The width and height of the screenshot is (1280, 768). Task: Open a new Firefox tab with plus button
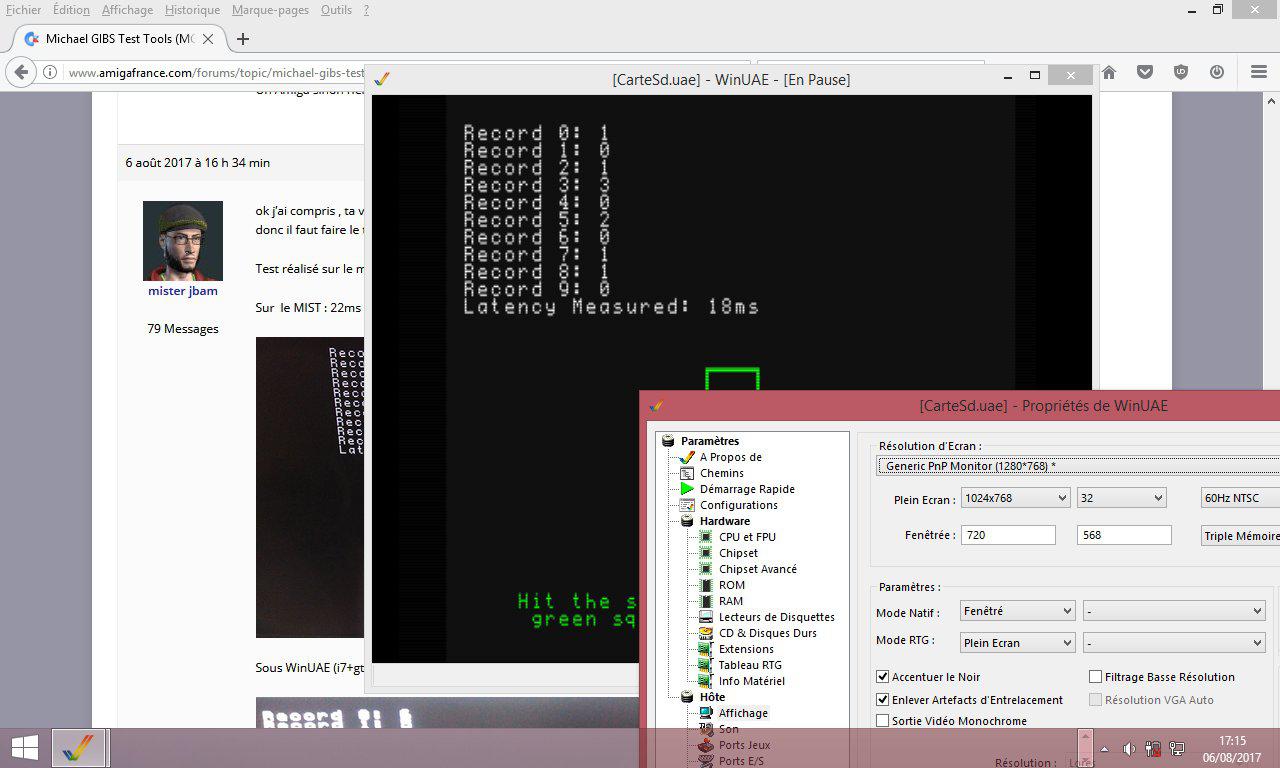[x=242, y=39]
